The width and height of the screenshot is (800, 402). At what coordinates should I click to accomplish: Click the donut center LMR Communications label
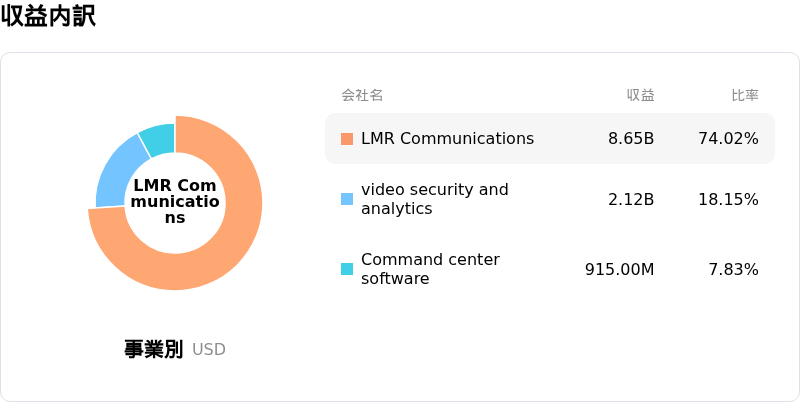coord(175,202)
